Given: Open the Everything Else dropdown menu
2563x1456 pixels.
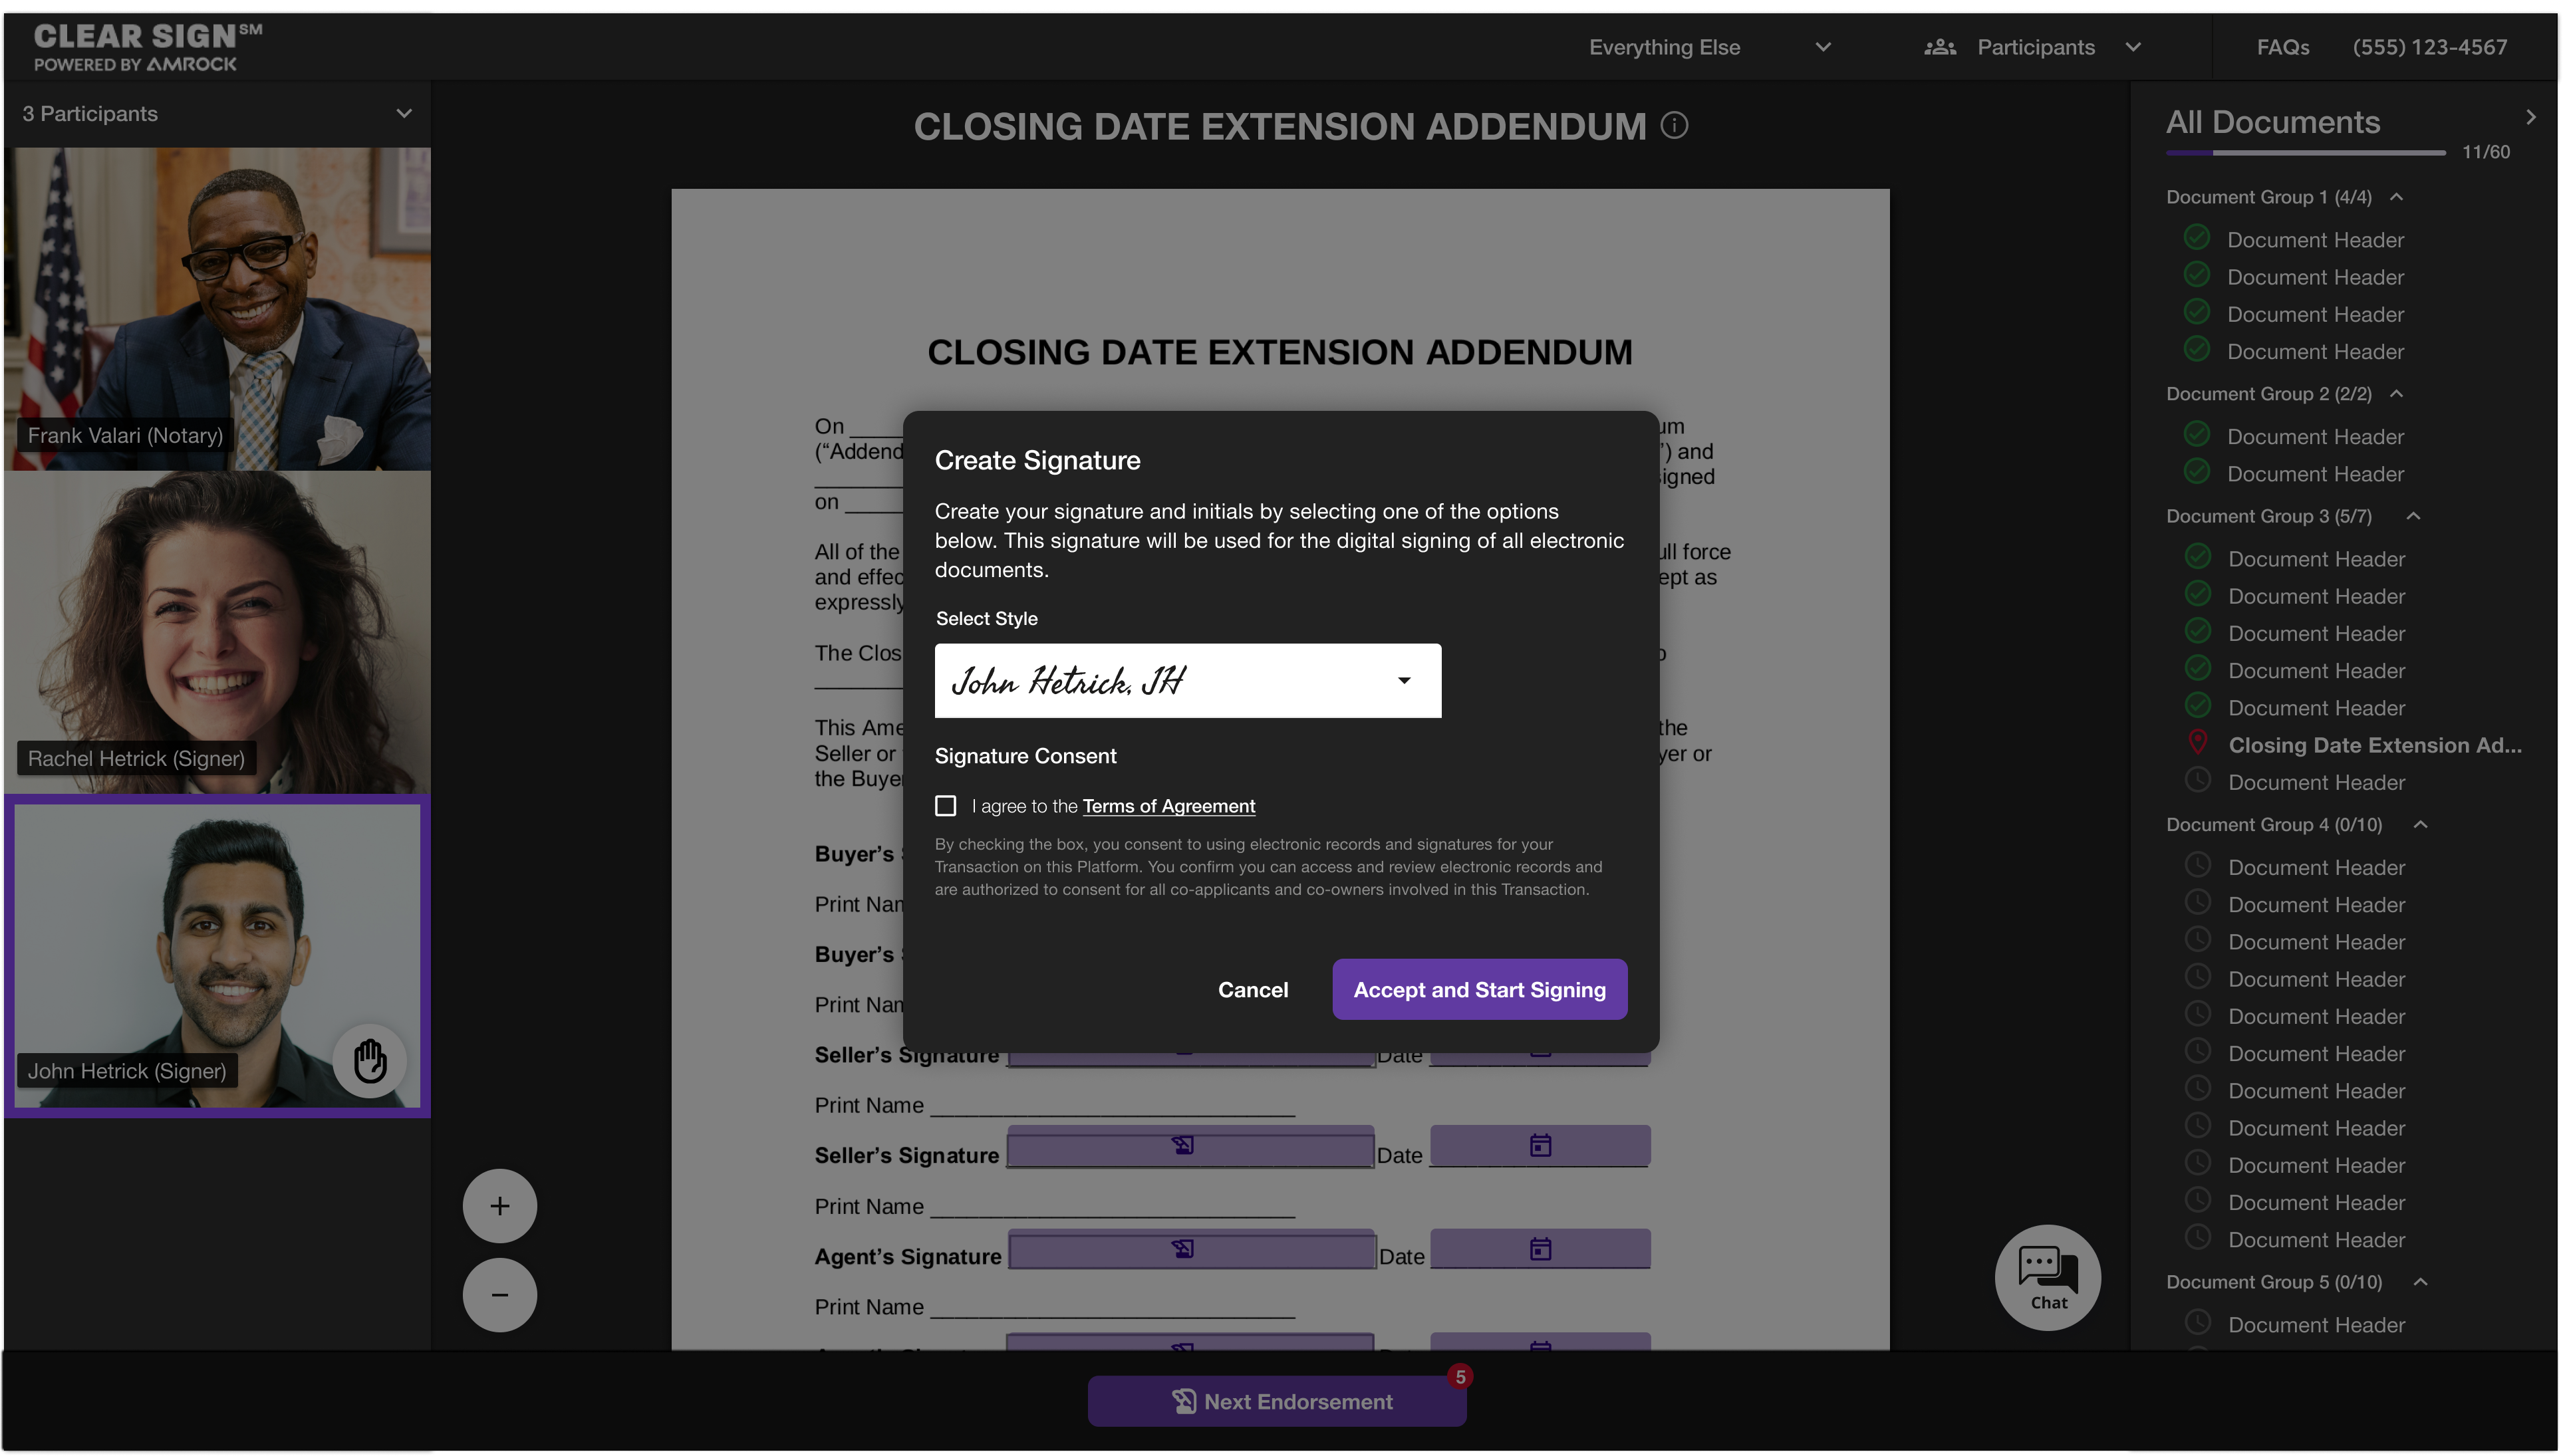Looking at the screenshot, I should tap(1709, 47).
